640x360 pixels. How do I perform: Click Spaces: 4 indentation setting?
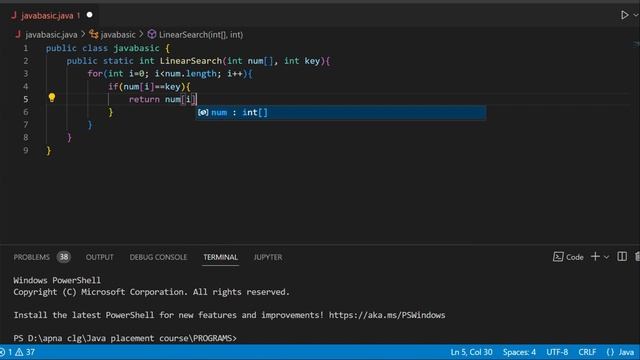pos(519,352)
